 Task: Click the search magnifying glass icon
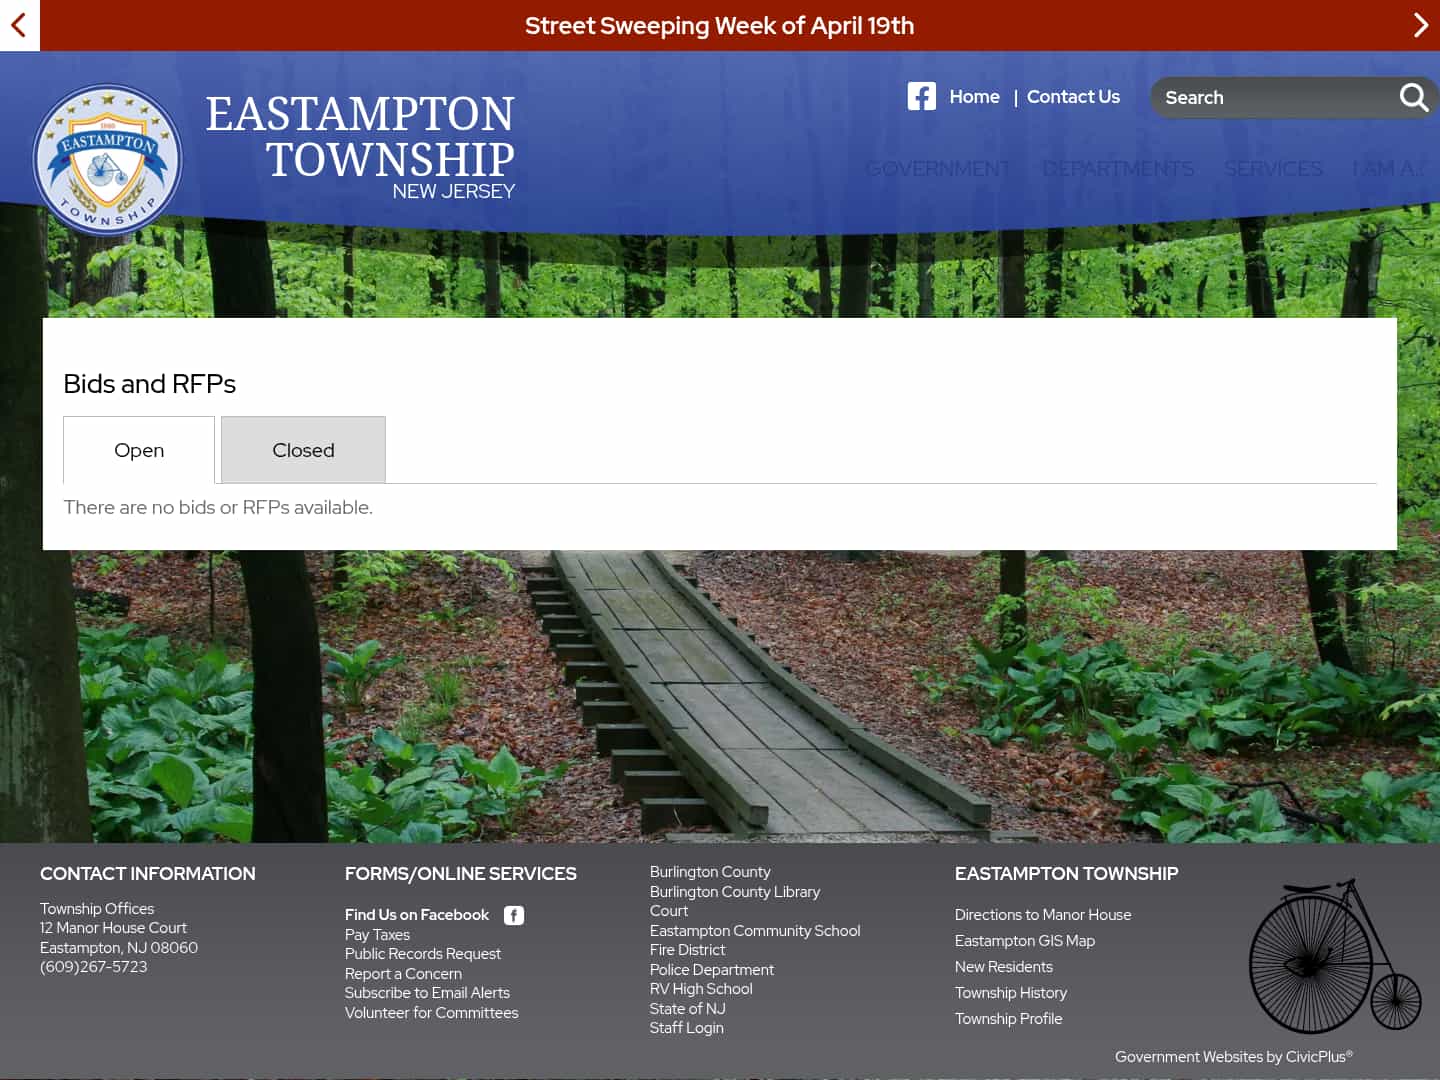(x=1413, y=97)
